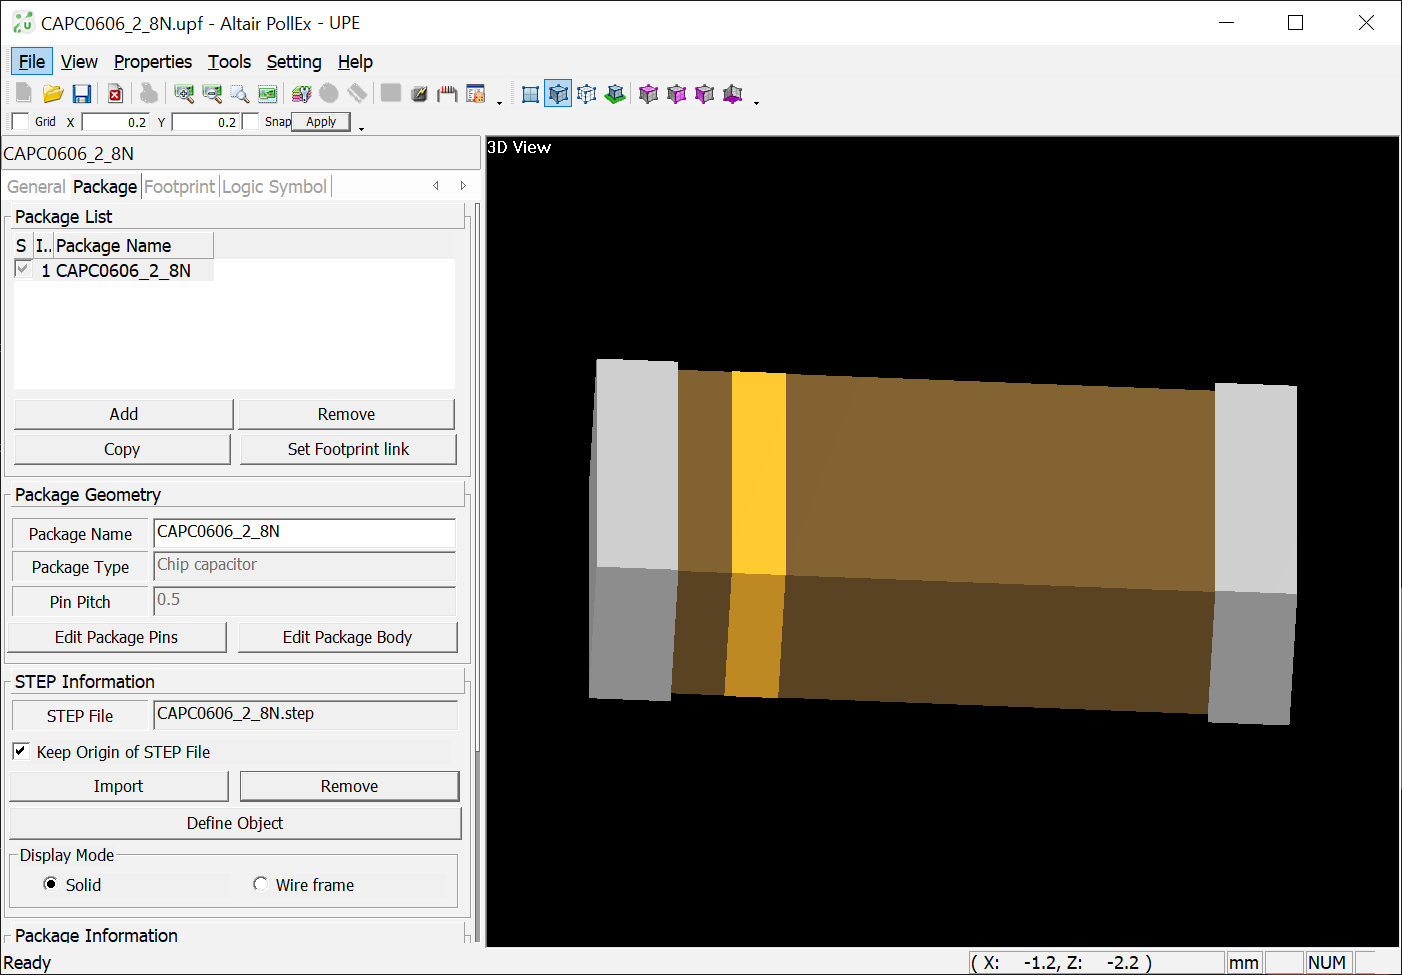
Task: Select the Solid display mode
Action: point(50,884)
